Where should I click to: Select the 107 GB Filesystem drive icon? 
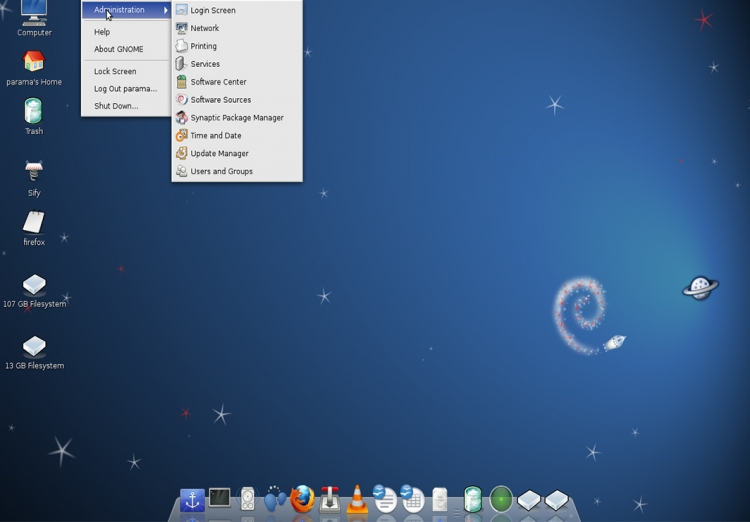click(34, 285)
